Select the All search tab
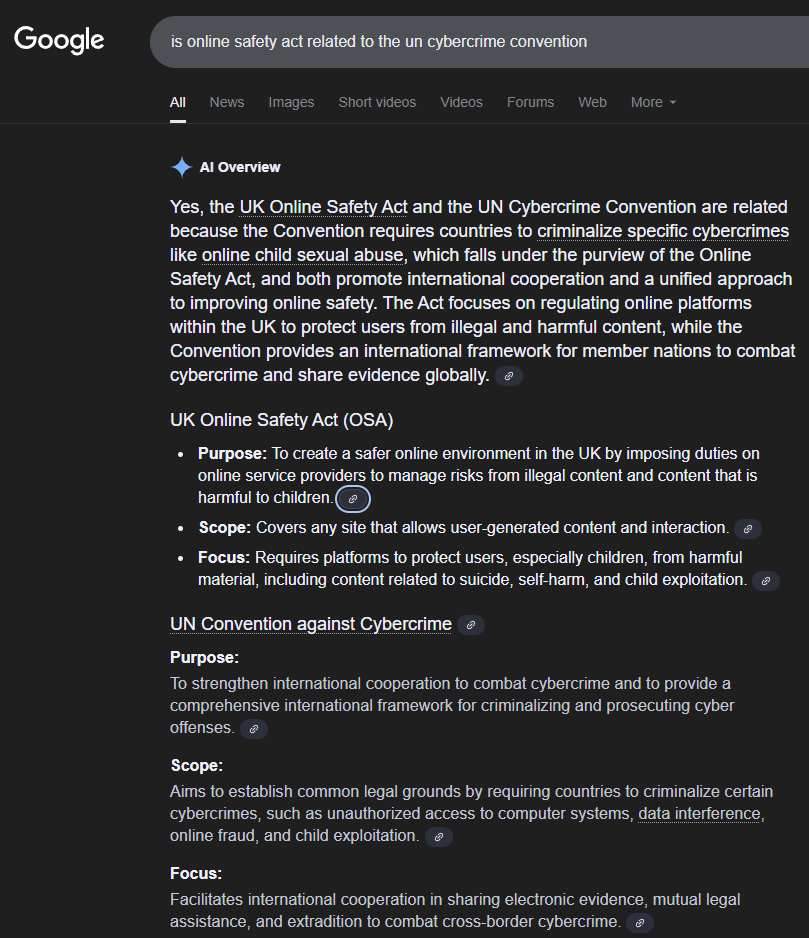809x938 pixels. pos(178,102)
